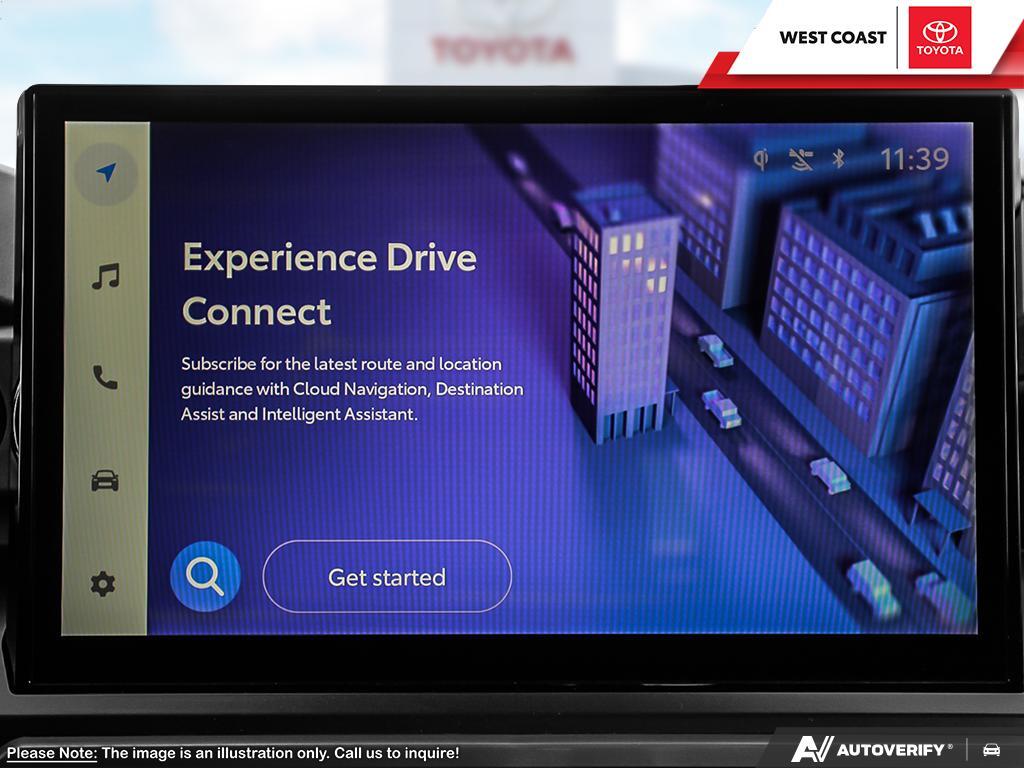1024x768 pixels.
Task: Tap the tall lit building illustration
Action: pos(622,310)
